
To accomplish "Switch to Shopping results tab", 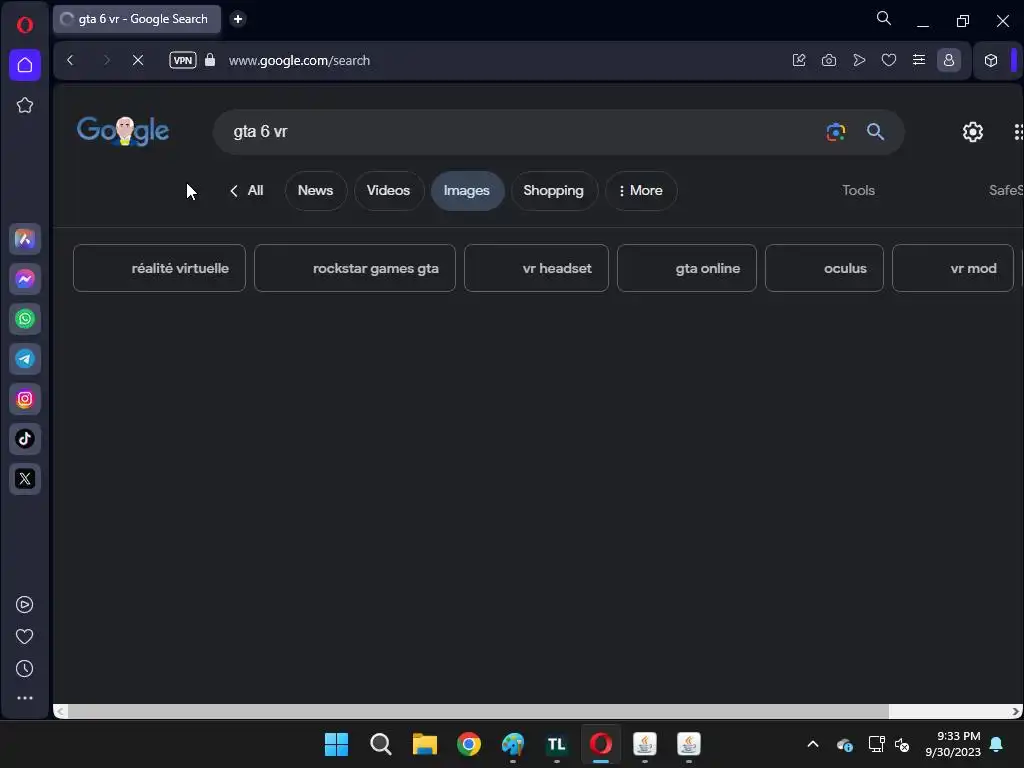I will (554, 191).
